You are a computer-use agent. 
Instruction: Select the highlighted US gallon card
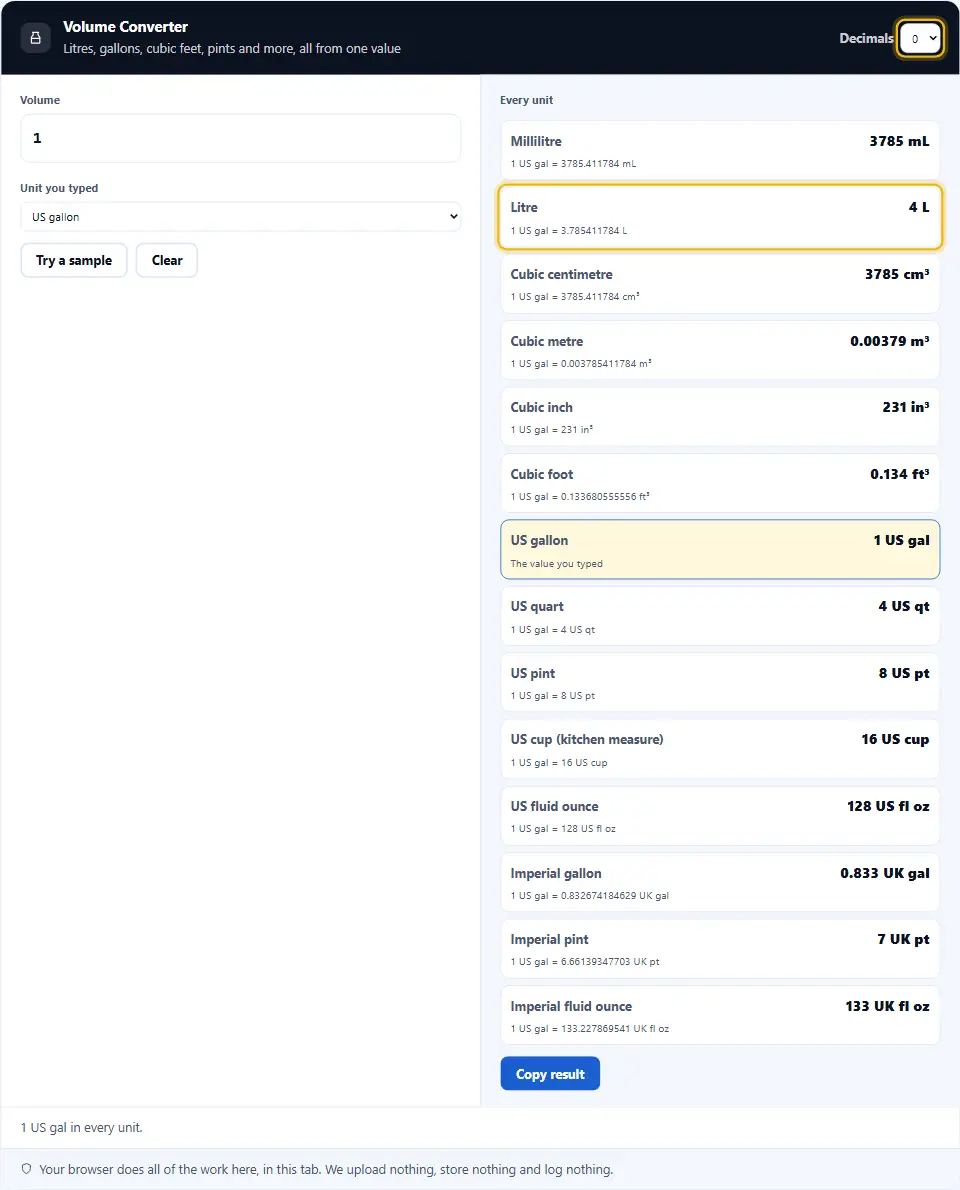pyautogui.click(x=720, y=549)
